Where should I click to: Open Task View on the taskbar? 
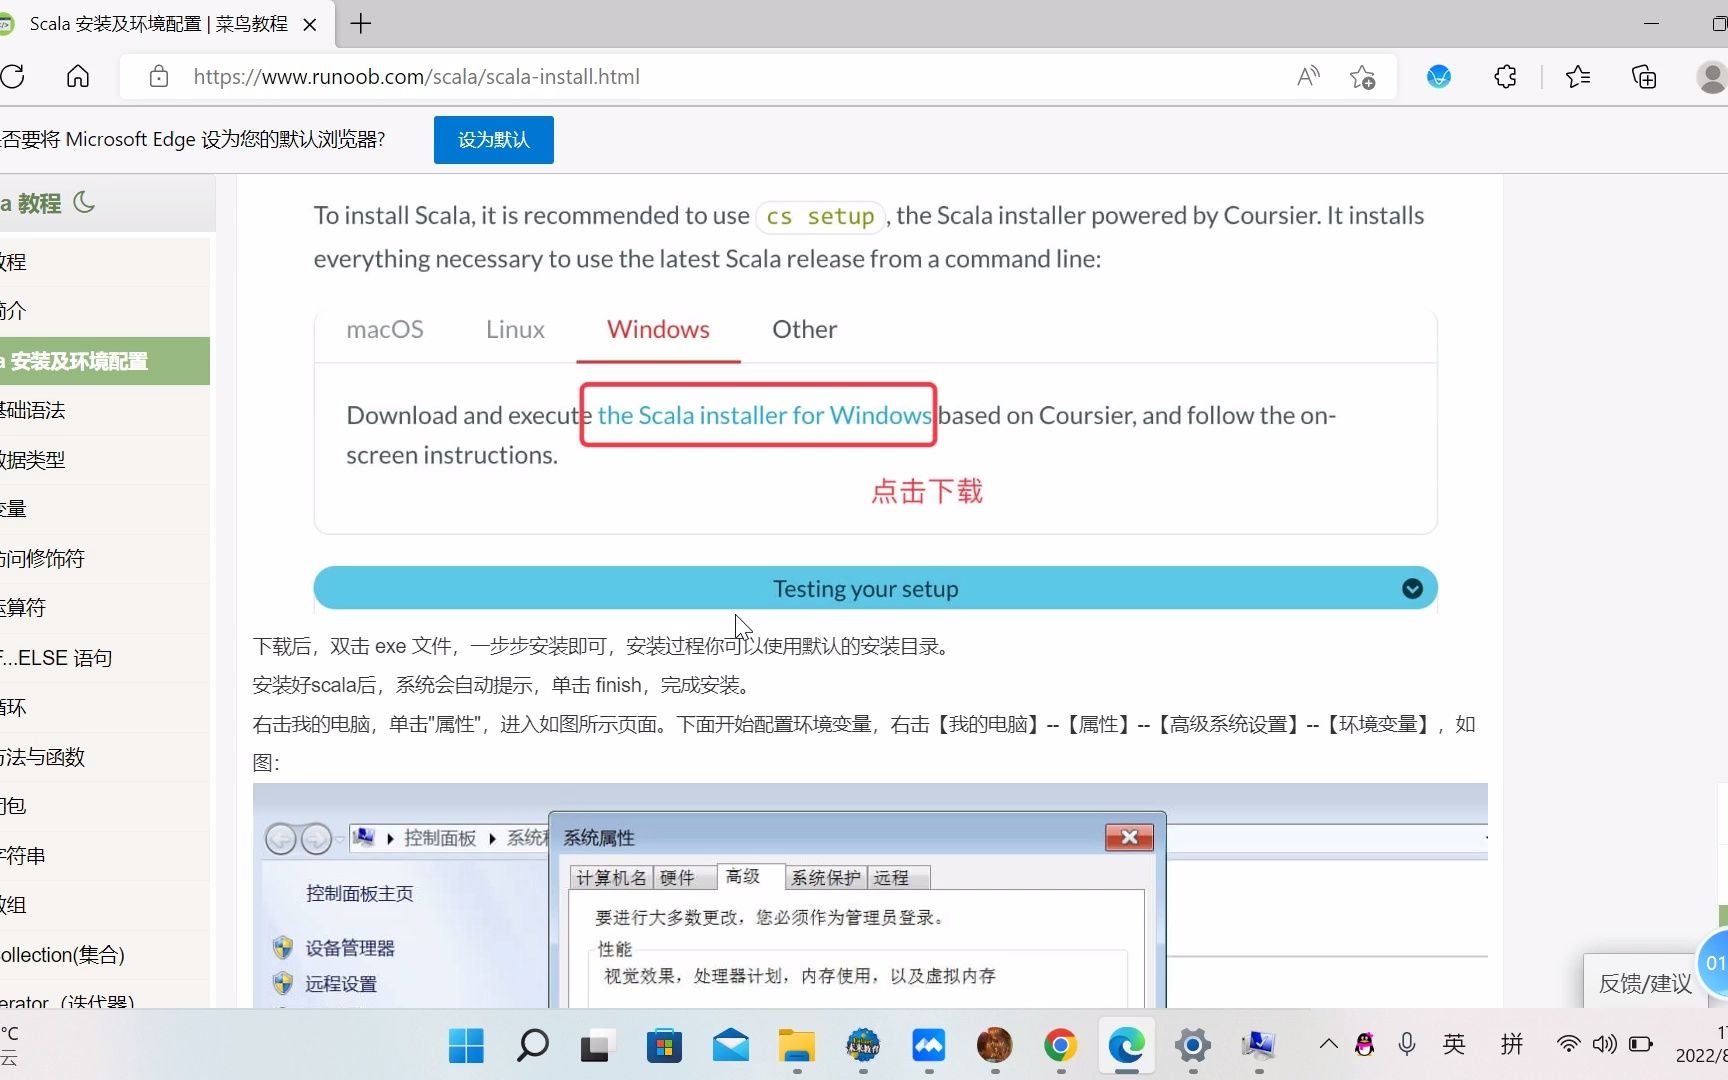coord(597,1046)
